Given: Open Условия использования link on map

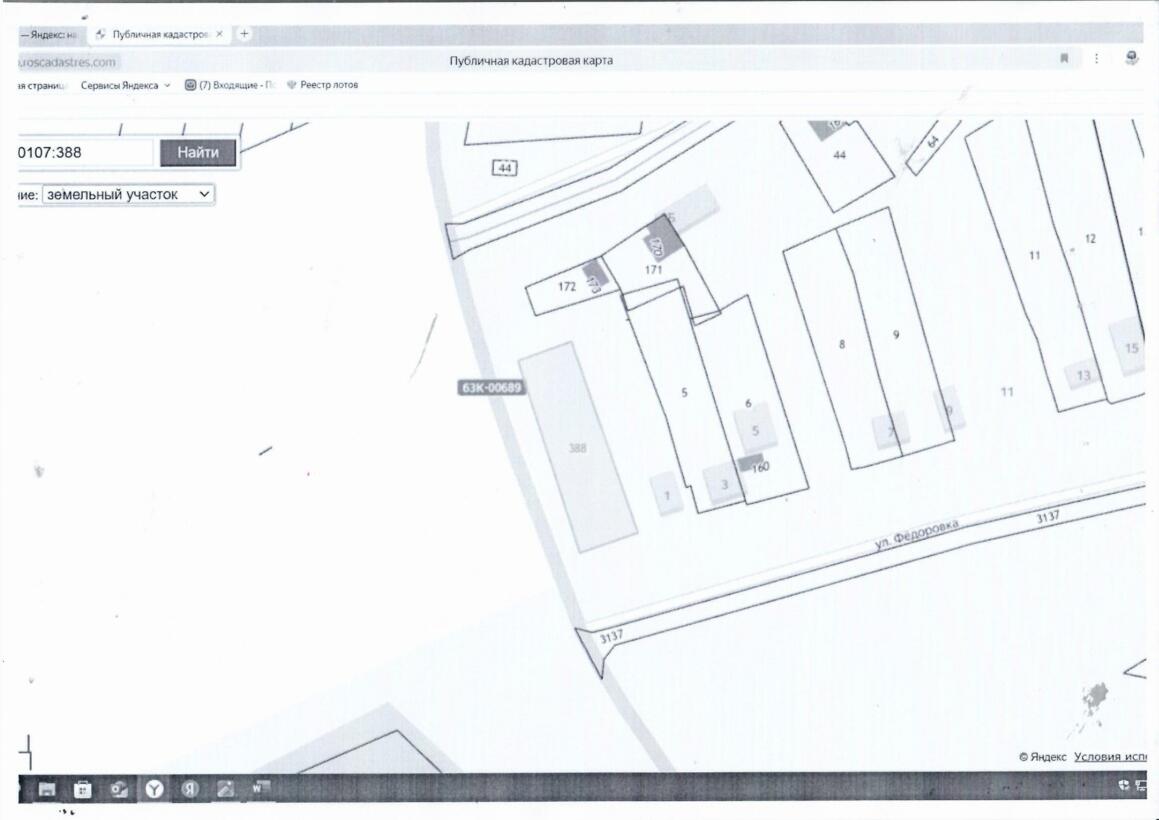Looking at the screenshot, I should (1109, 757).
